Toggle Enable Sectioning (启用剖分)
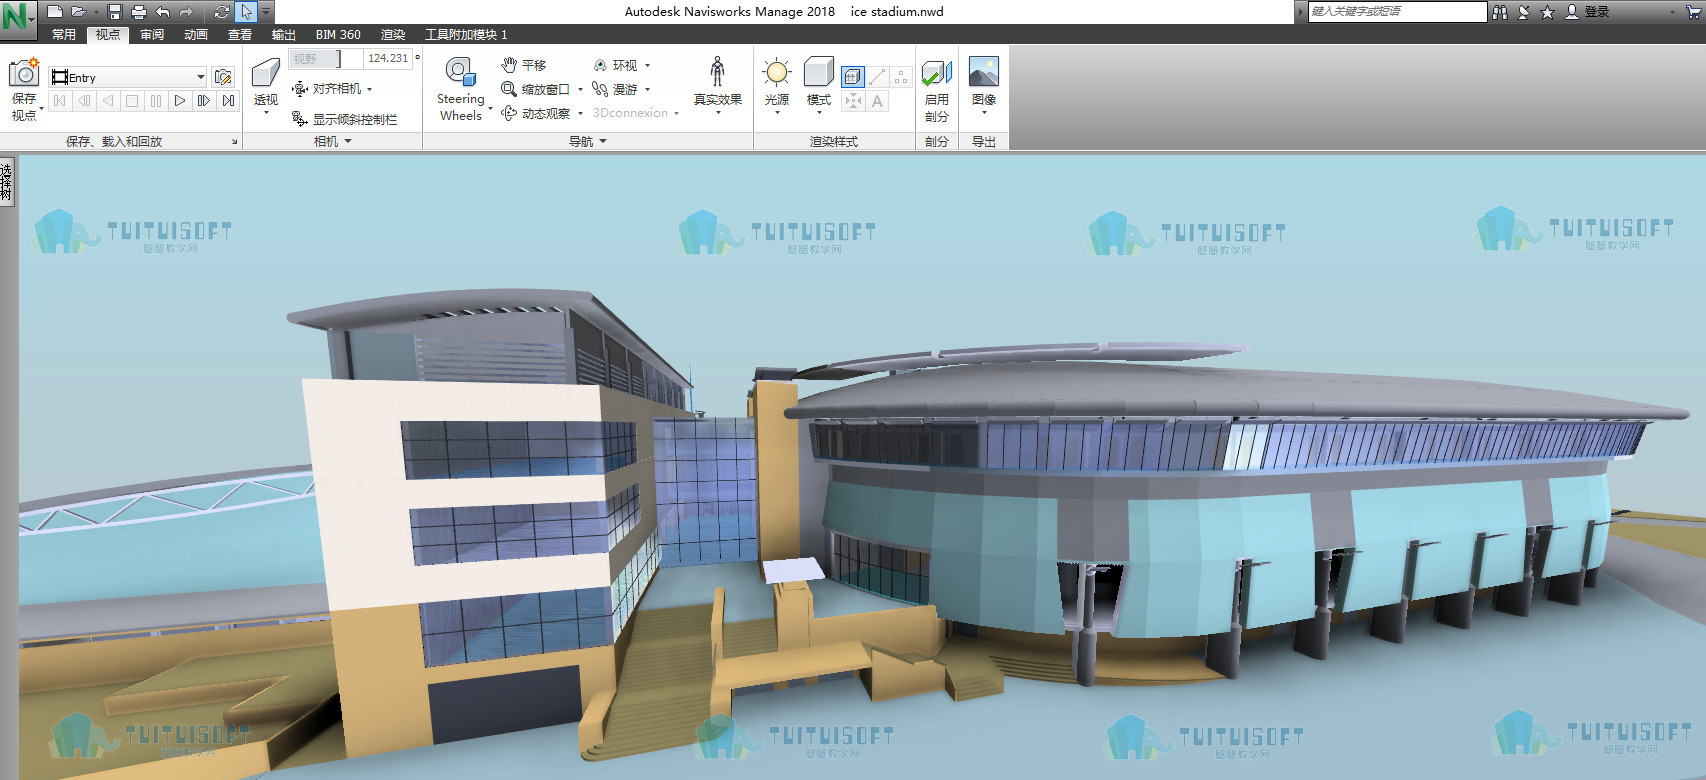1706x780 pixels. pyautogui.click(x=936, y=74)
